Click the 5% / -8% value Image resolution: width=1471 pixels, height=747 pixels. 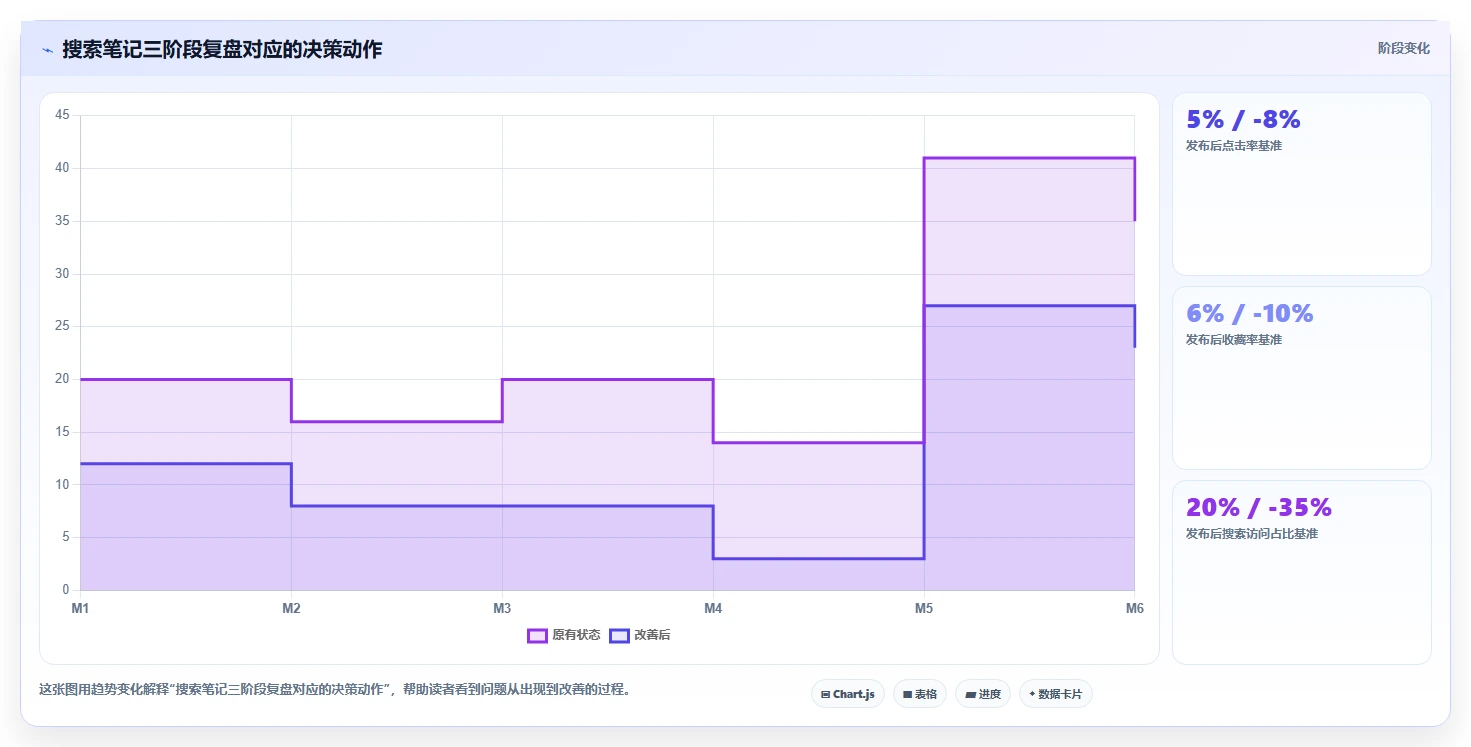click(1243, 120)
